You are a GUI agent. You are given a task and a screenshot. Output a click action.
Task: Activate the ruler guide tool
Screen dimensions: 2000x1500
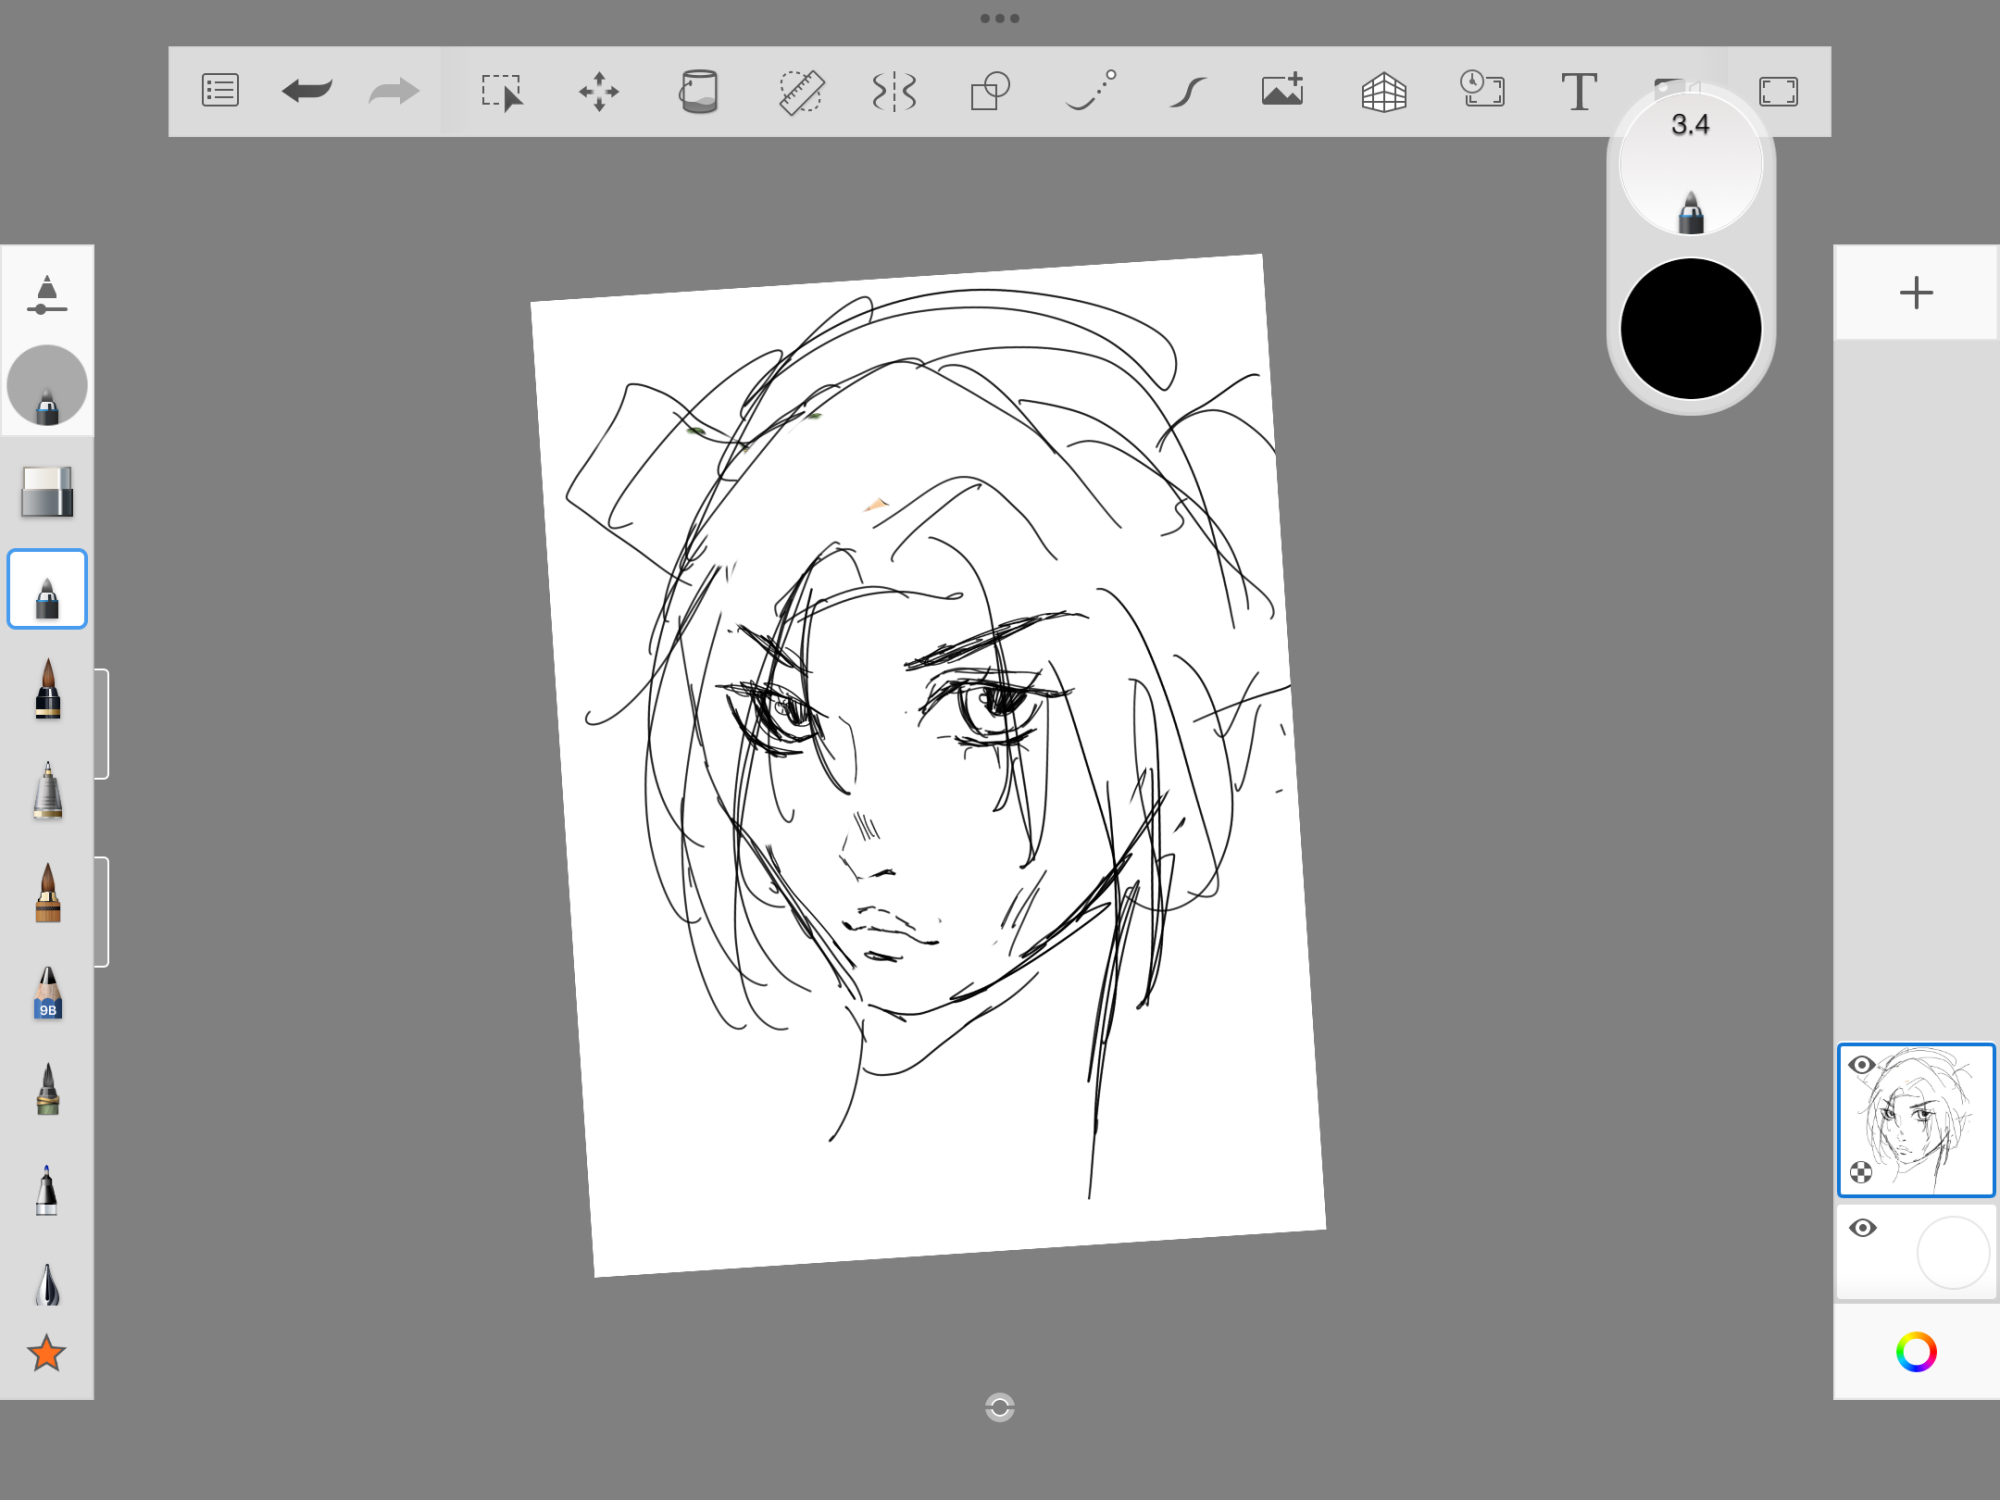pos(801,91)
